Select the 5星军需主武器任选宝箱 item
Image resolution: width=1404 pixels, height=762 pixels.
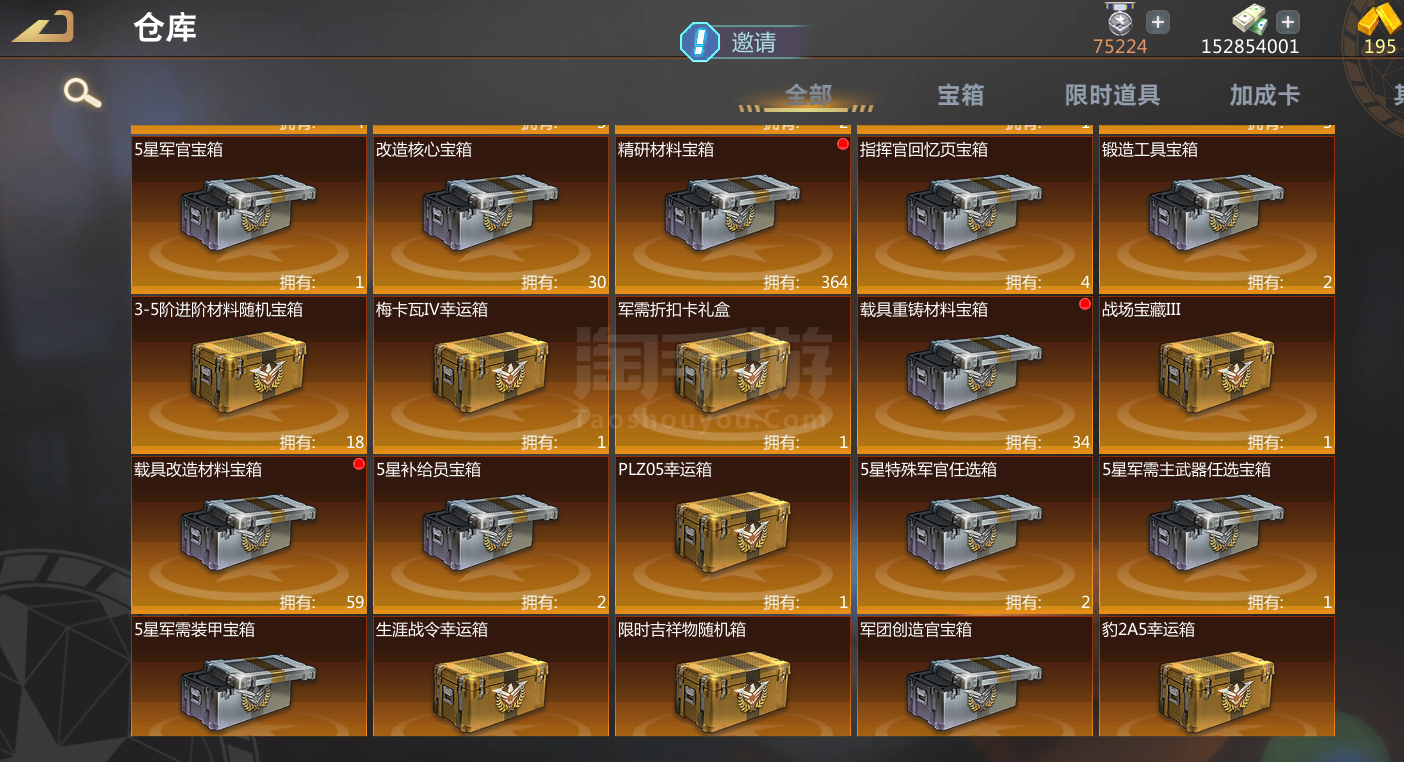point(1217,535)
